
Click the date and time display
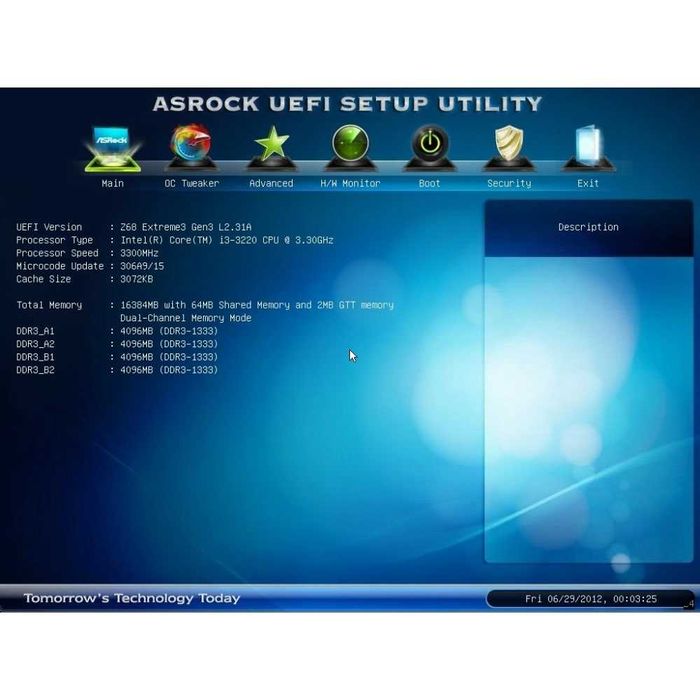[x=591, y=599]
